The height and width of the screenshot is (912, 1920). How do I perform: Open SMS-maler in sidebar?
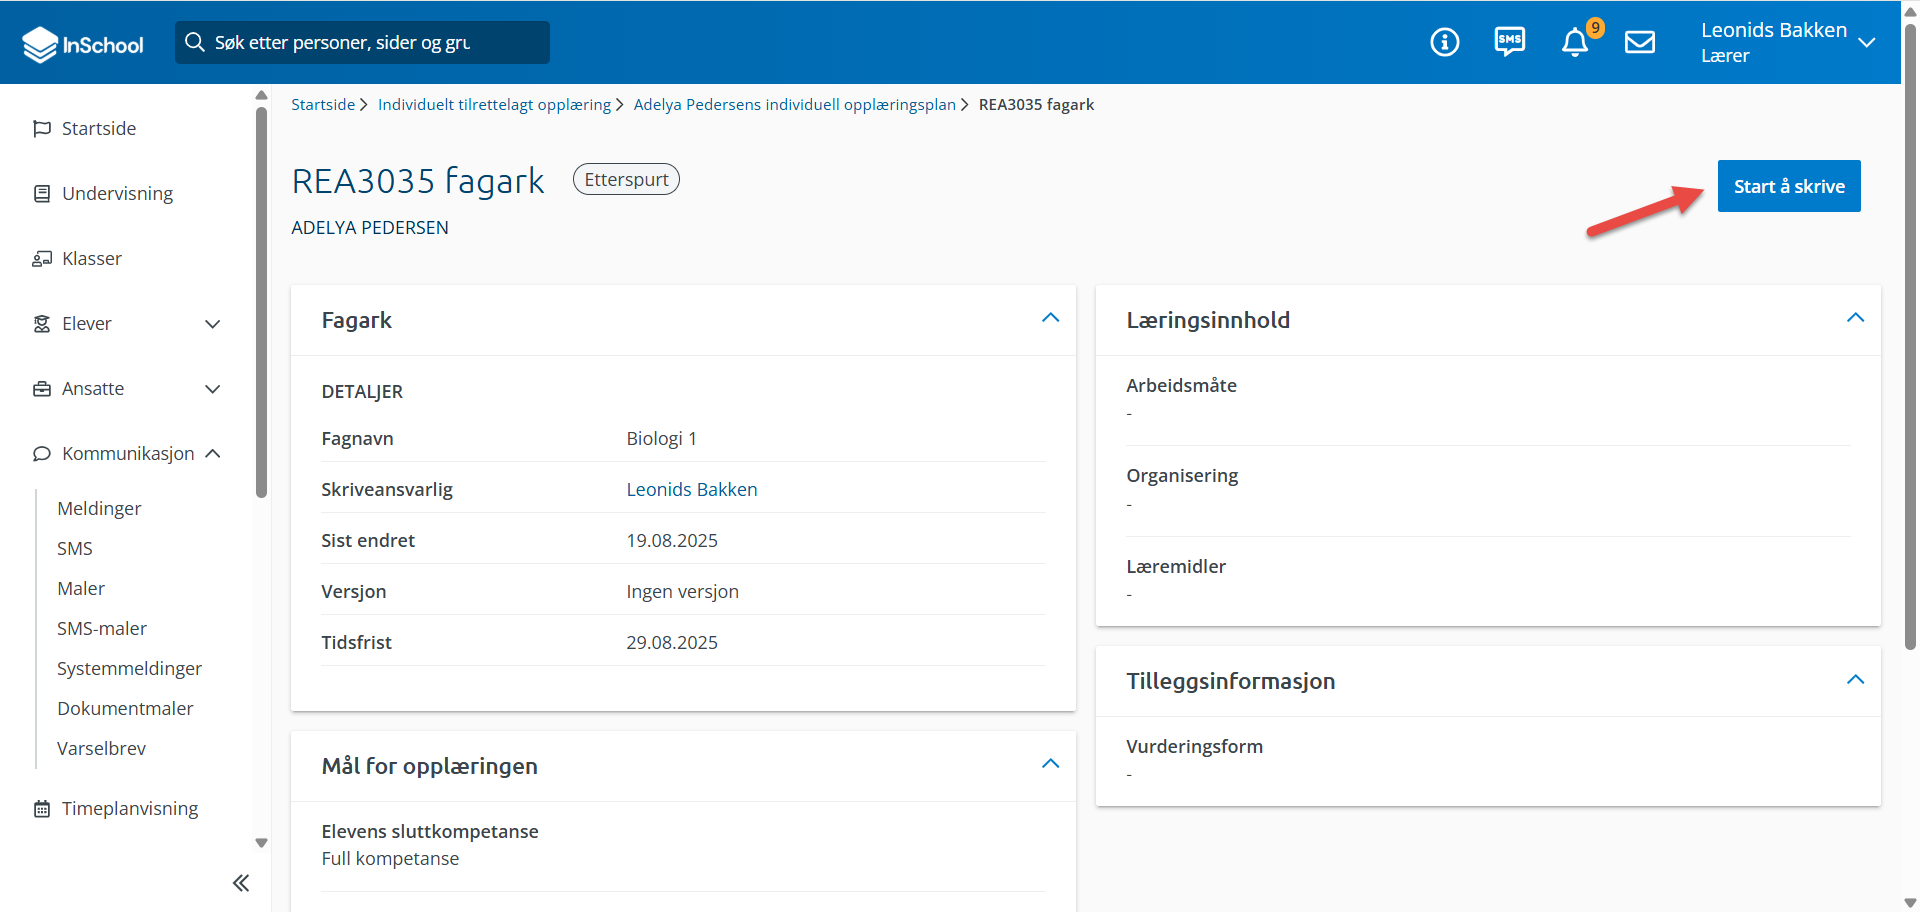point(102,628)
